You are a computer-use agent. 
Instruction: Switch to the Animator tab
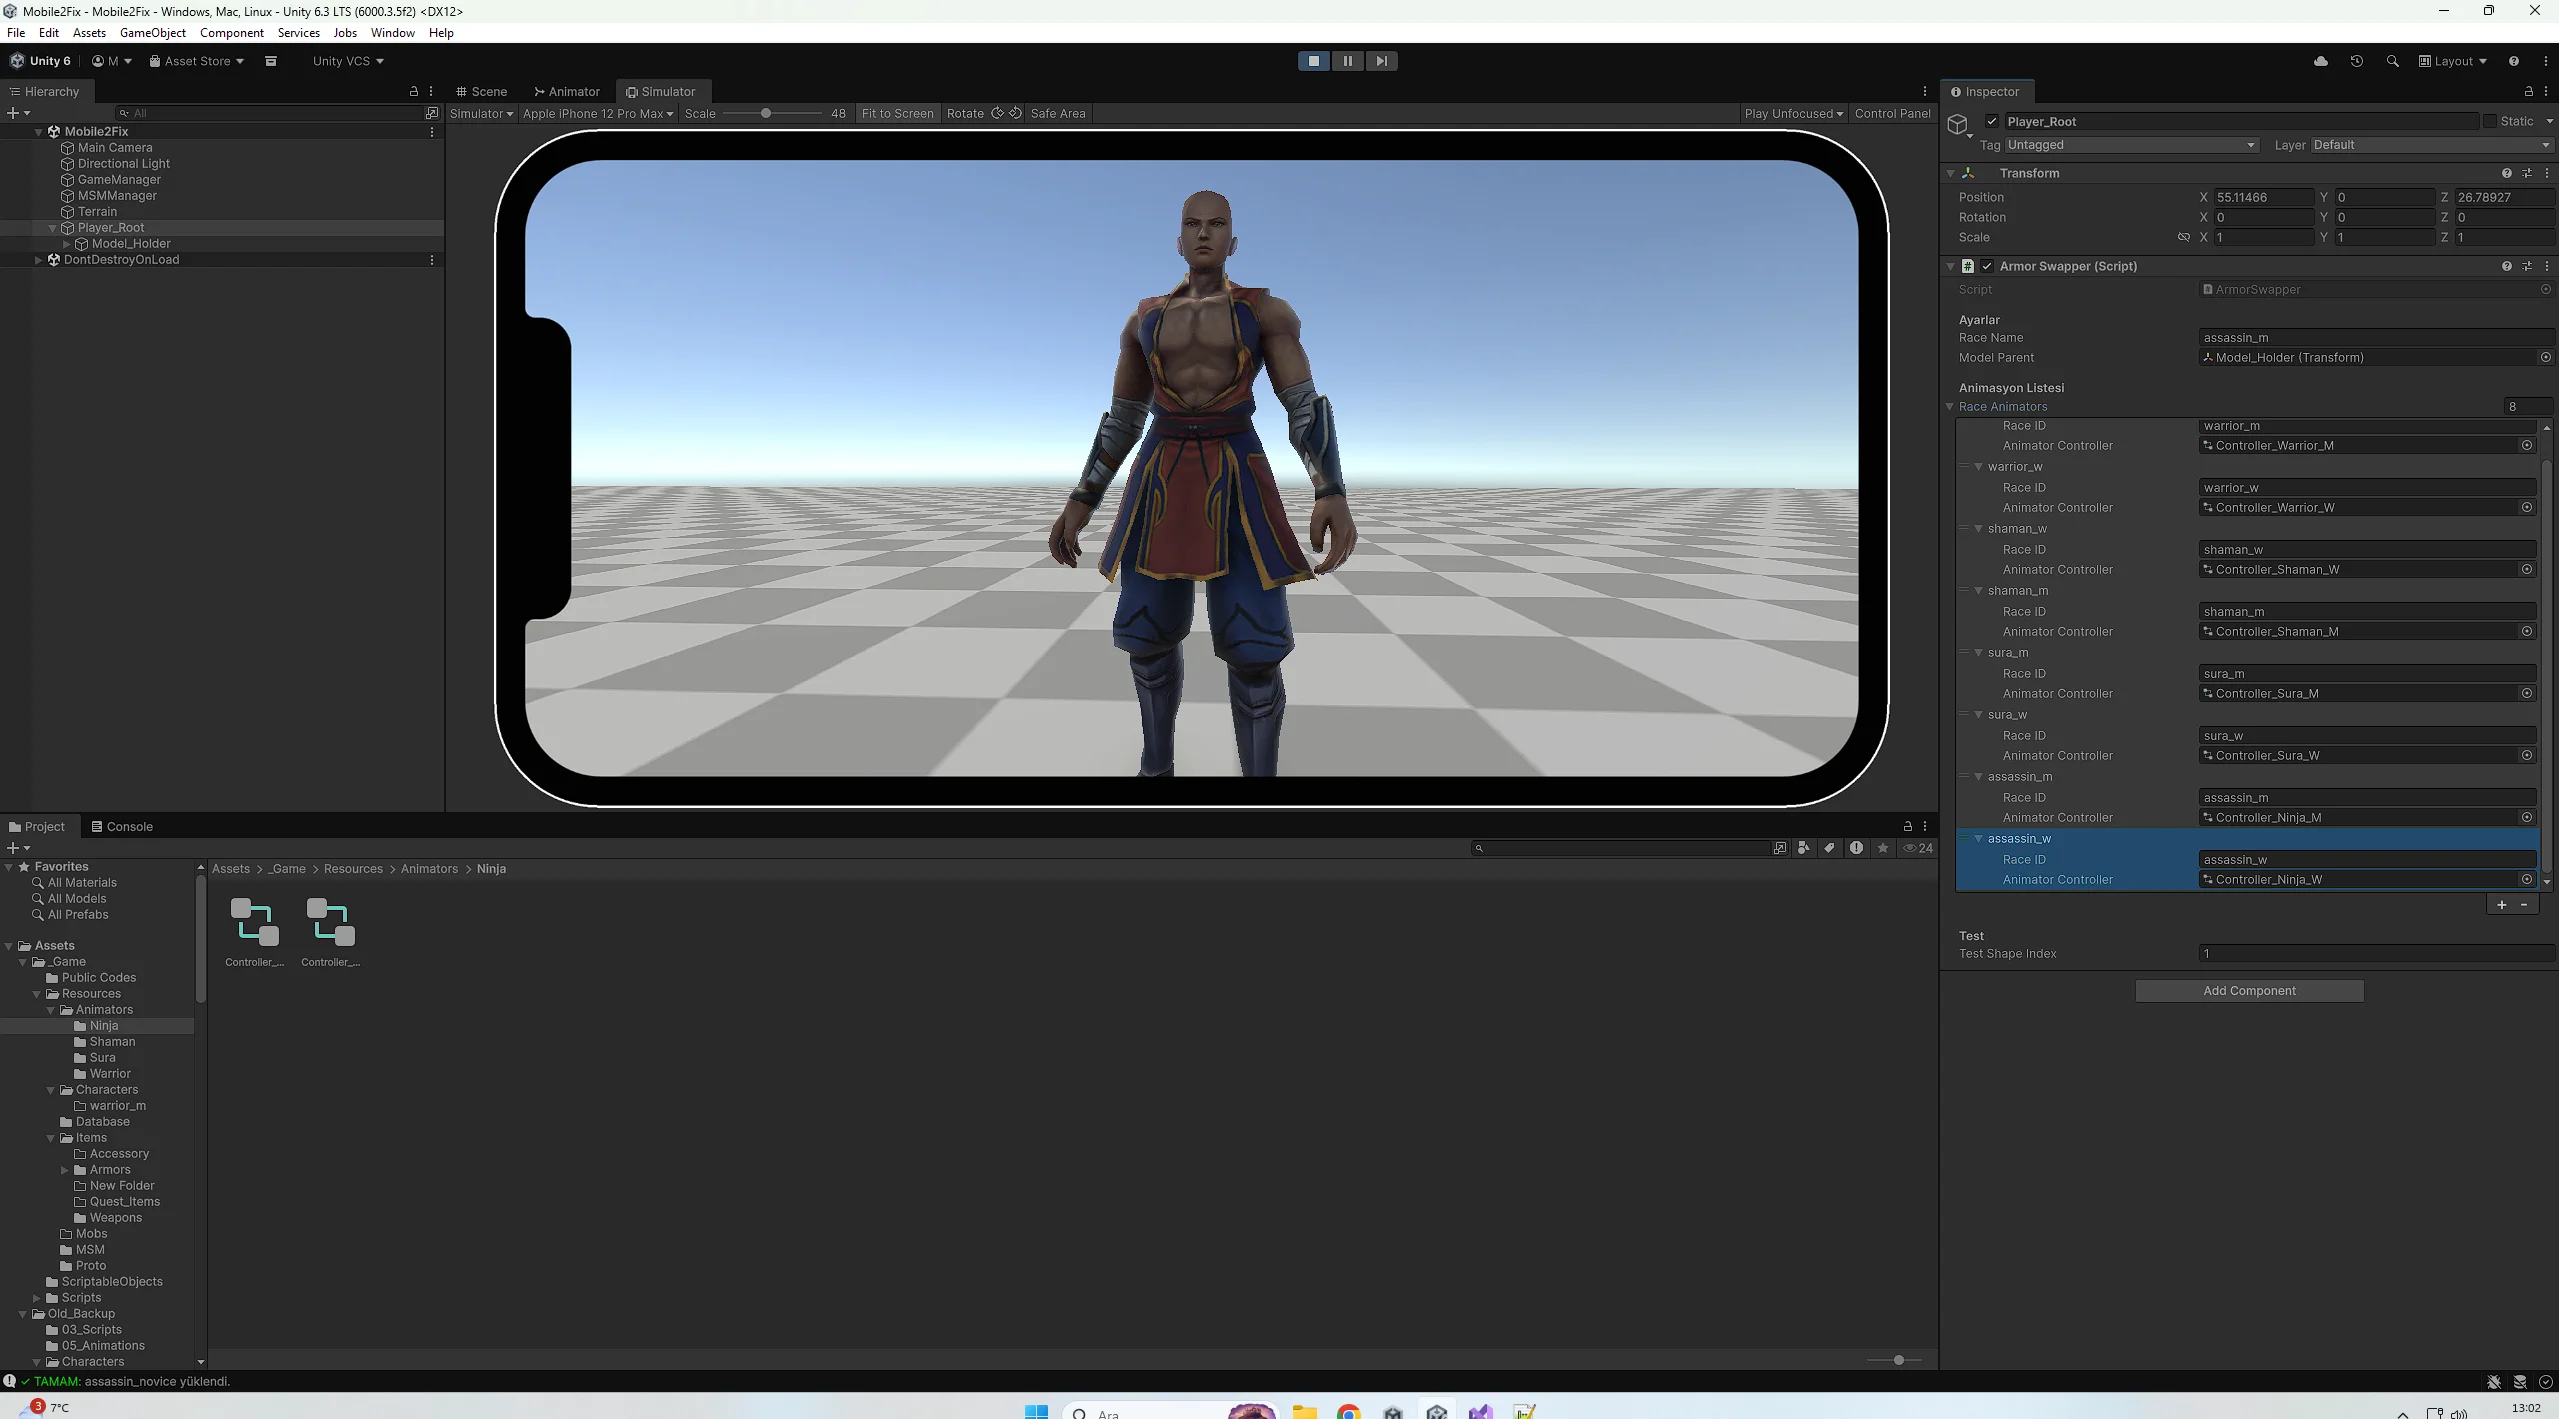566,91
